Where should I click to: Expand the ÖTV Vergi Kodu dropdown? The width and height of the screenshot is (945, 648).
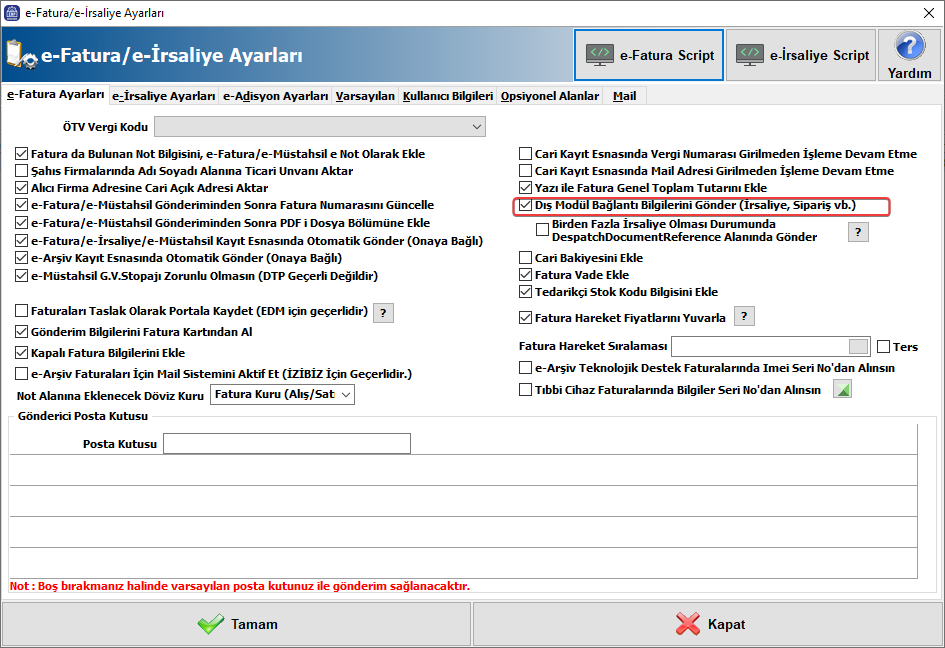(476, 127)
